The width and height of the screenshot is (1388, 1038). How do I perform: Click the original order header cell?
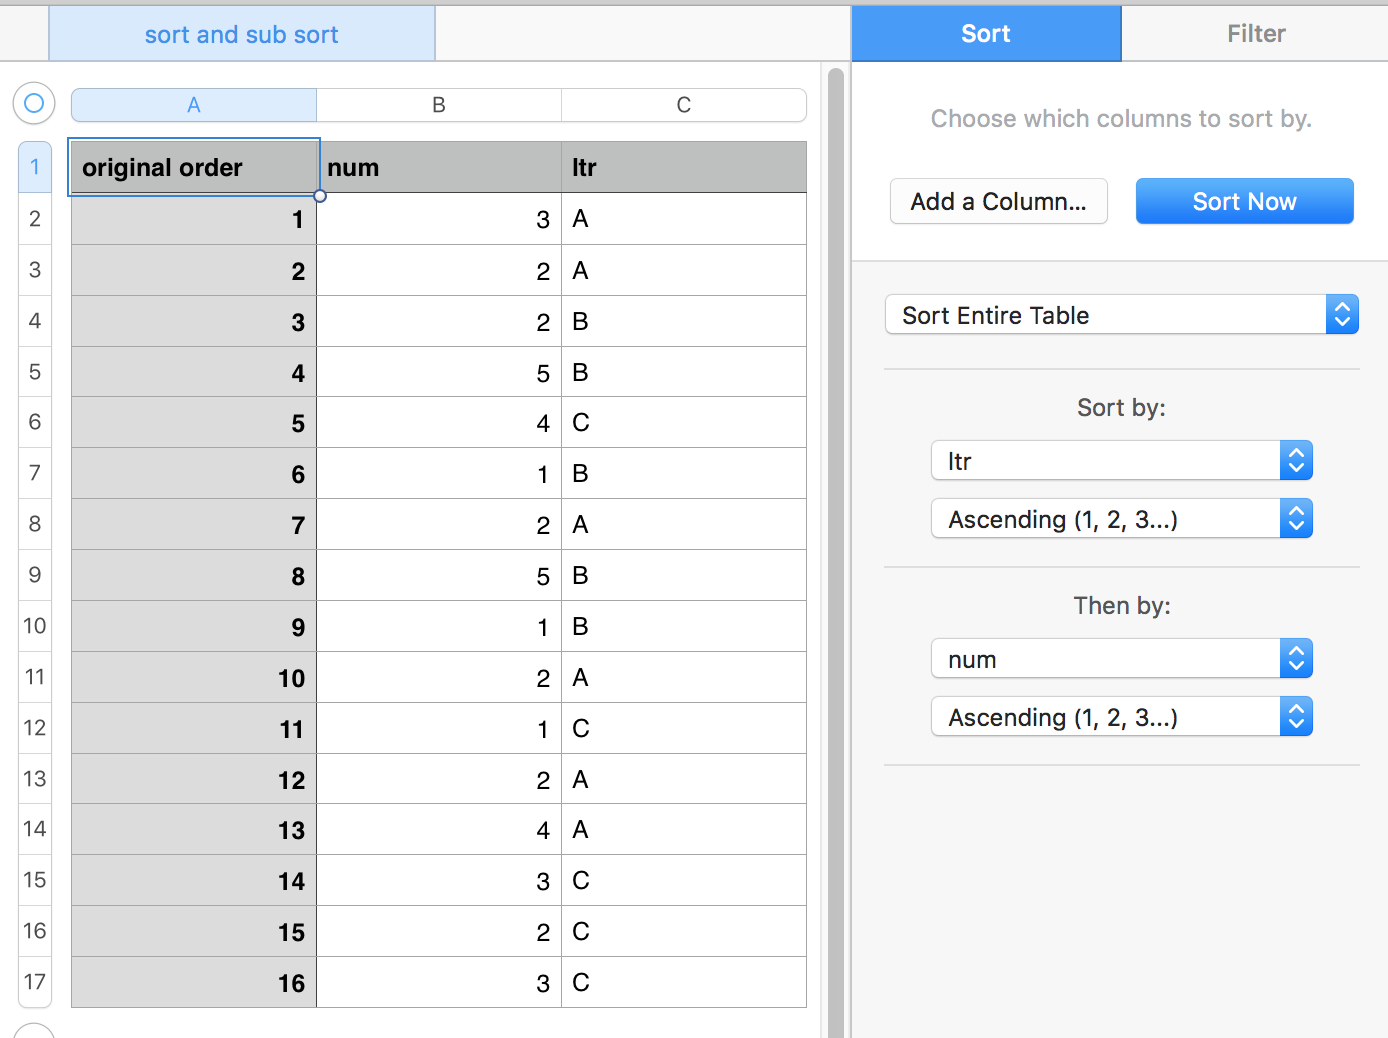(193, 167)
